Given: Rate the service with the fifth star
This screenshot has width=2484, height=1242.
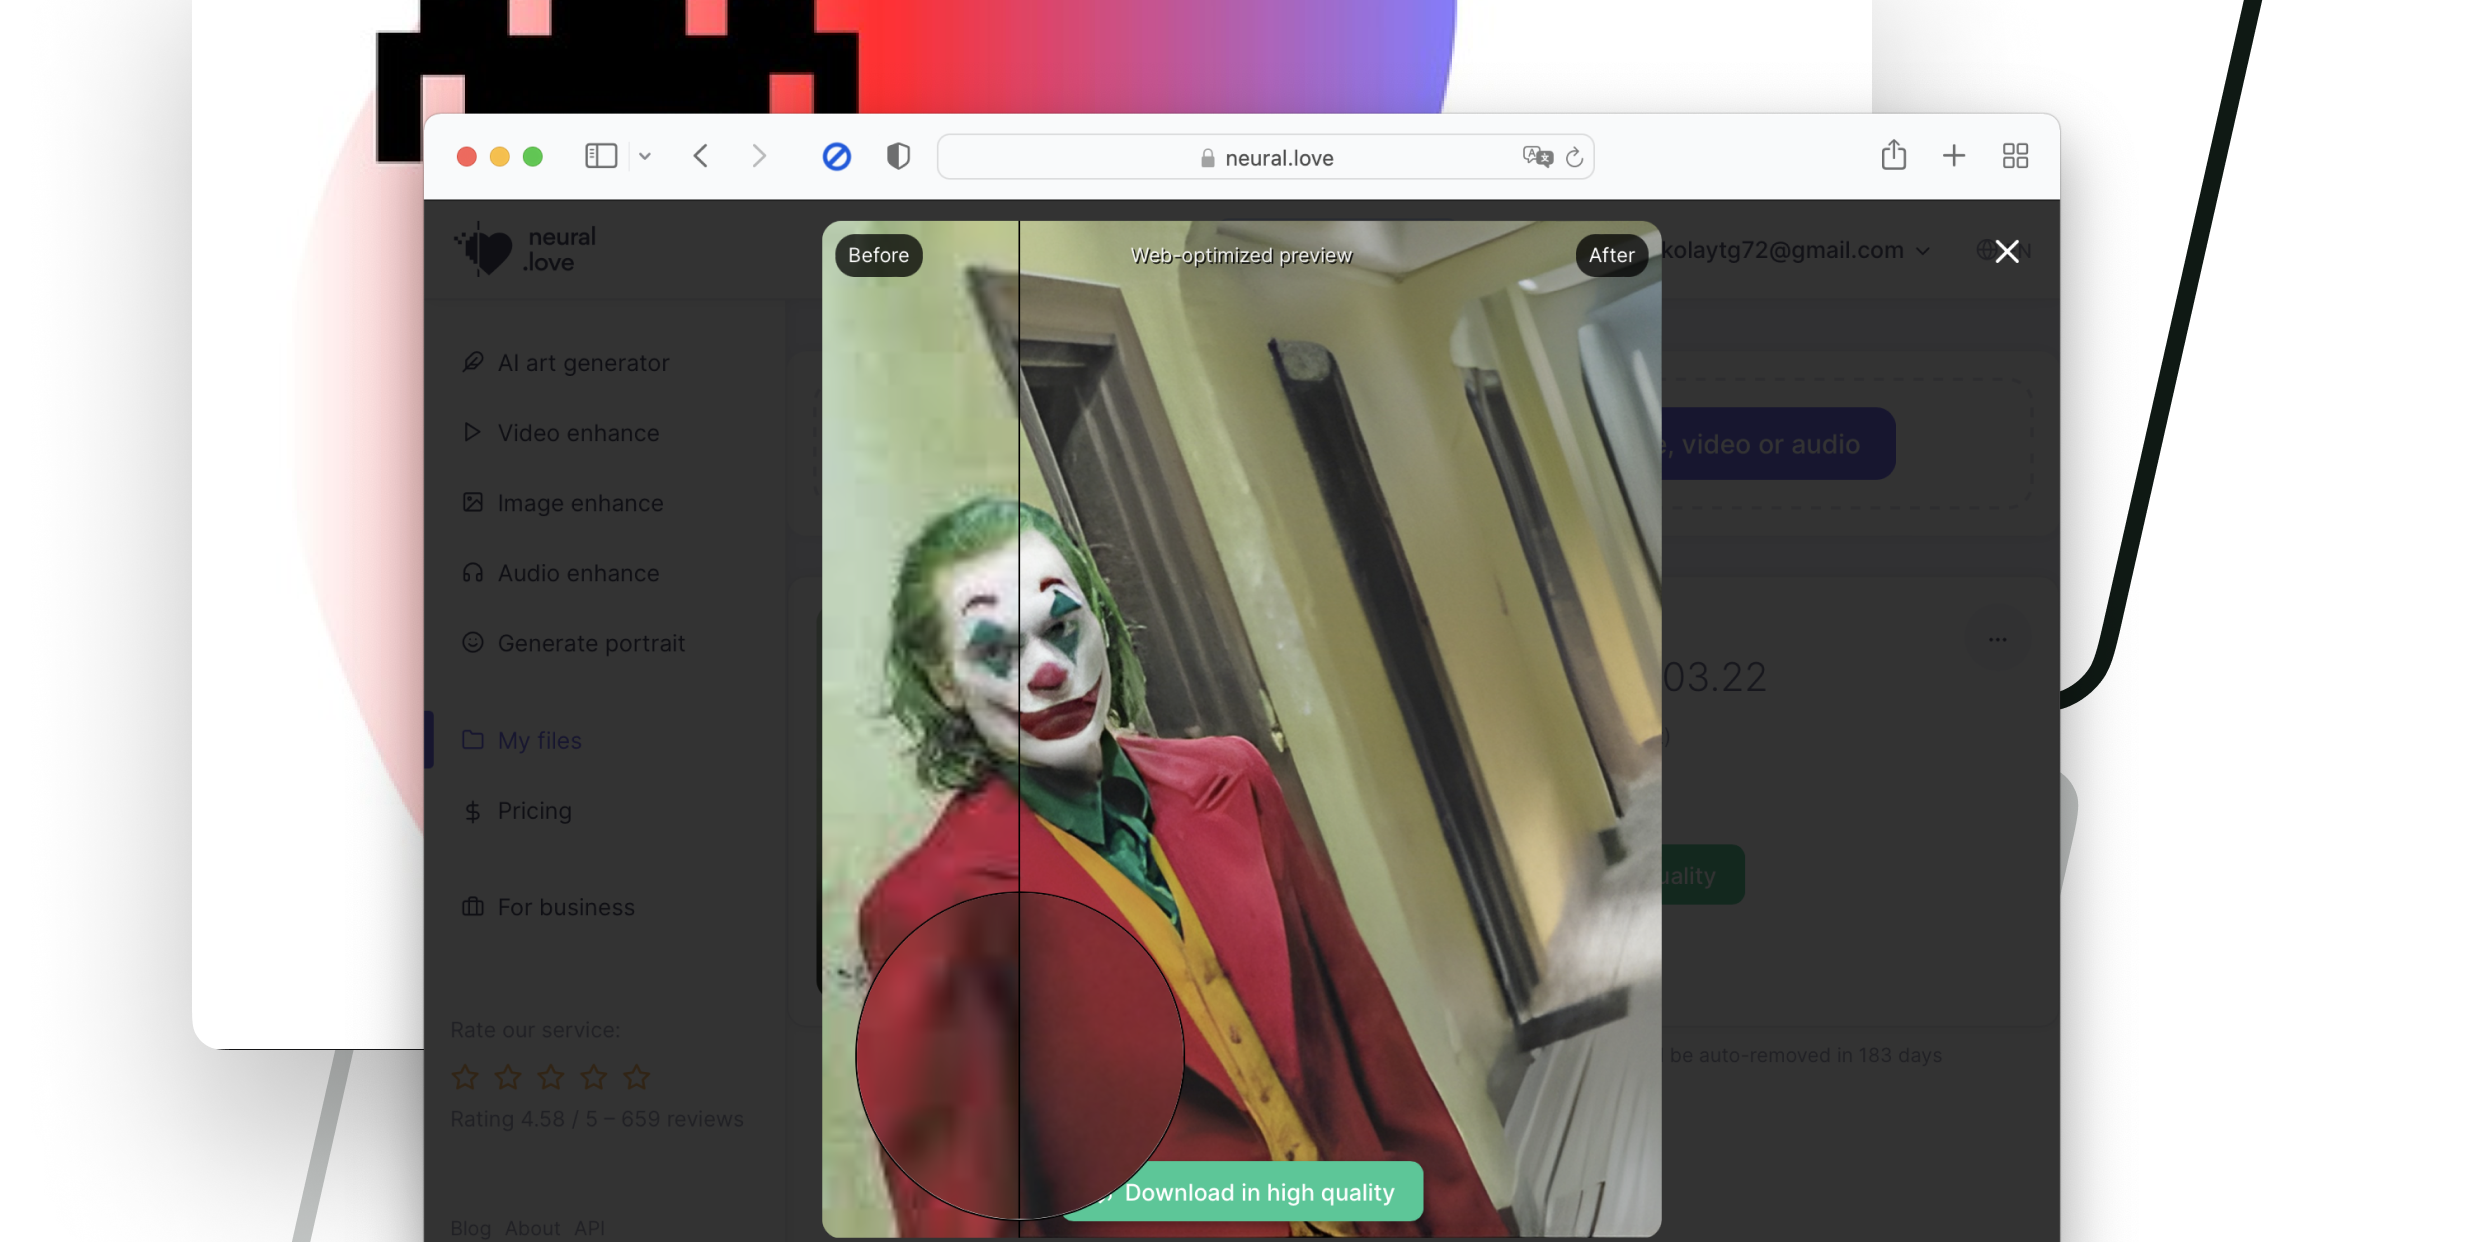Looking at the screenshot, I should pos(636,1077).
